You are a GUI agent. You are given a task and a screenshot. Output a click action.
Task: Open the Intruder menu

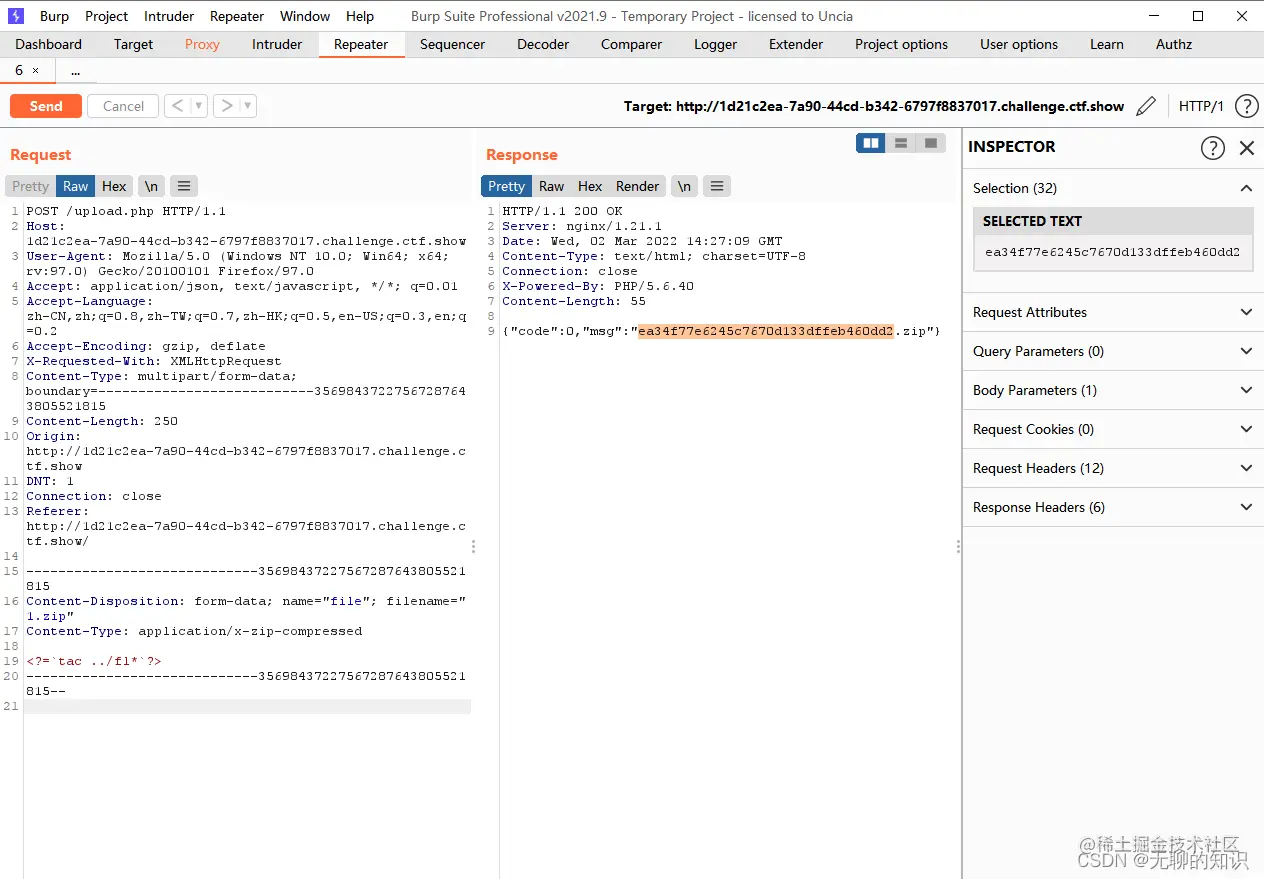tap(169, 16)
